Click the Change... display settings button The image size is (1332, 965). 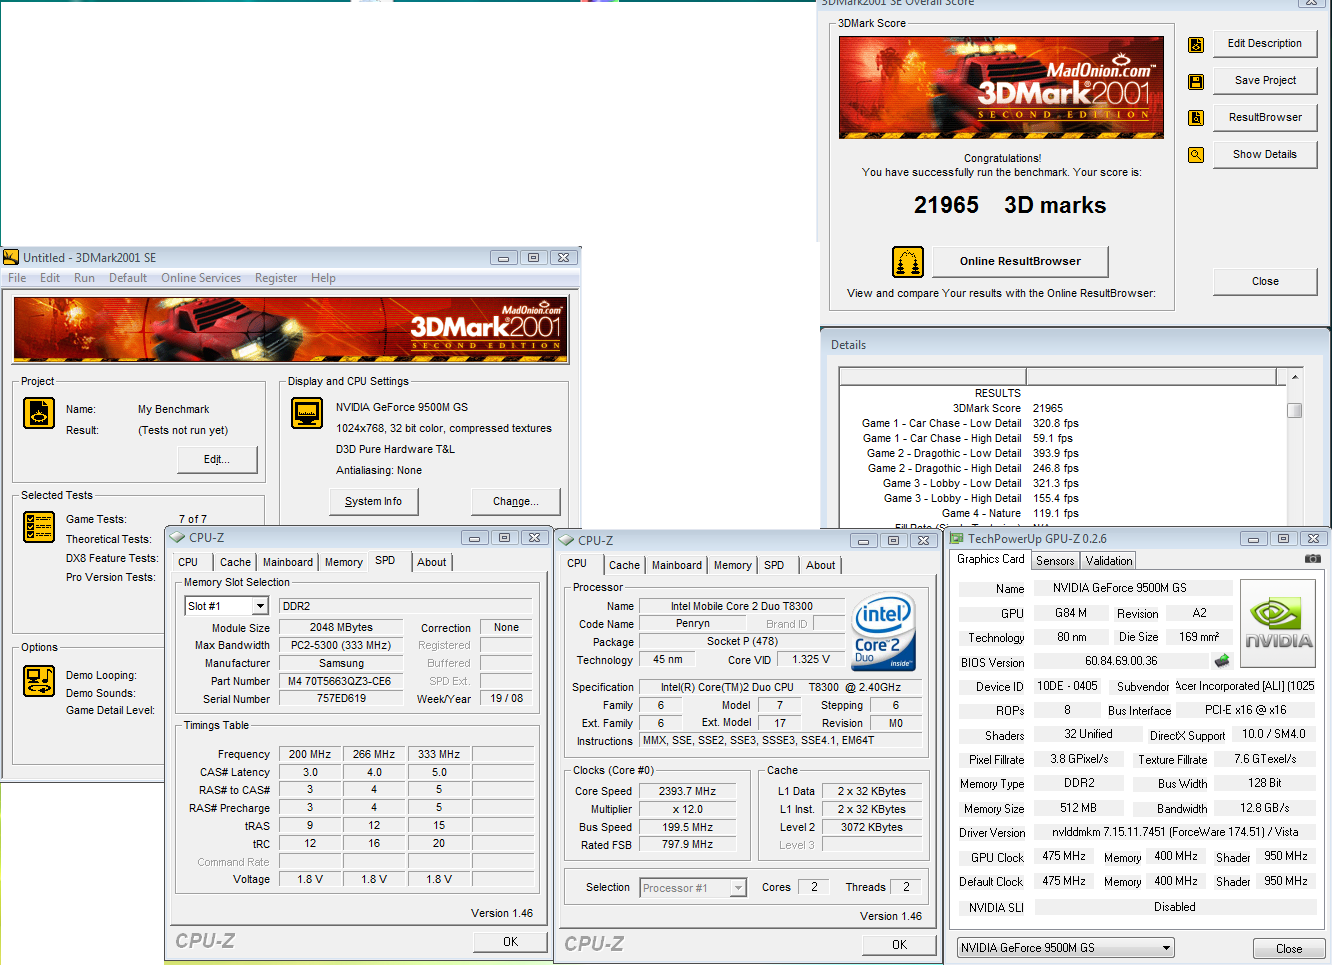click(x=516, y=502)
